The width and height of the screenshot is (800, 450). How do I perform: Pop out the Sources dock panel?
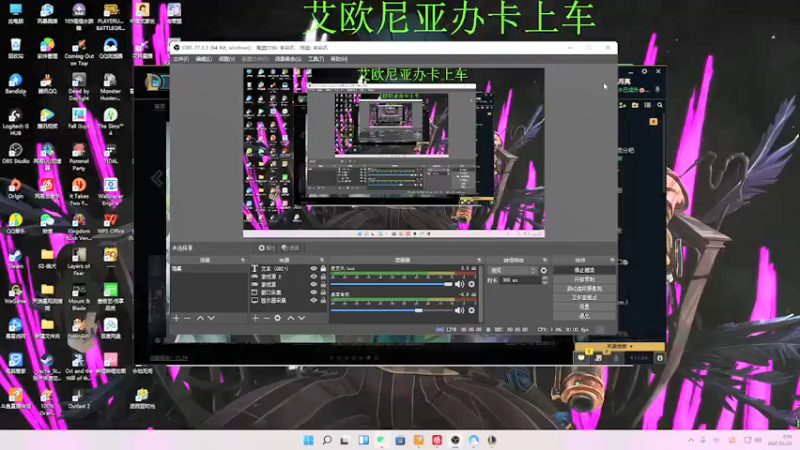[321, 260]
